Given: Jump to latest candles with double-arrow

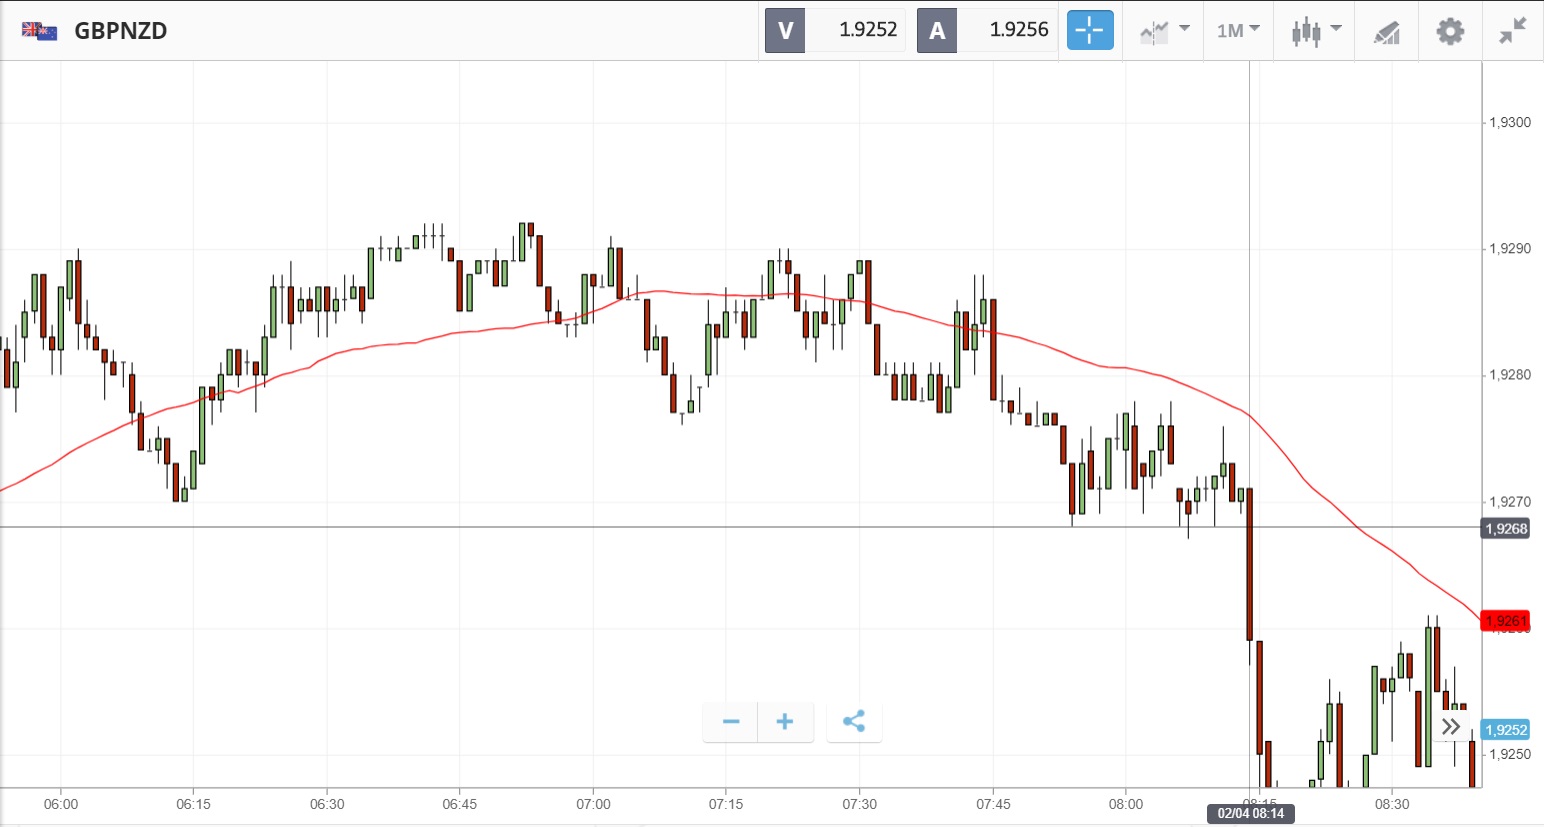Looking at the screenshot, I should (x=1451, y=727).
